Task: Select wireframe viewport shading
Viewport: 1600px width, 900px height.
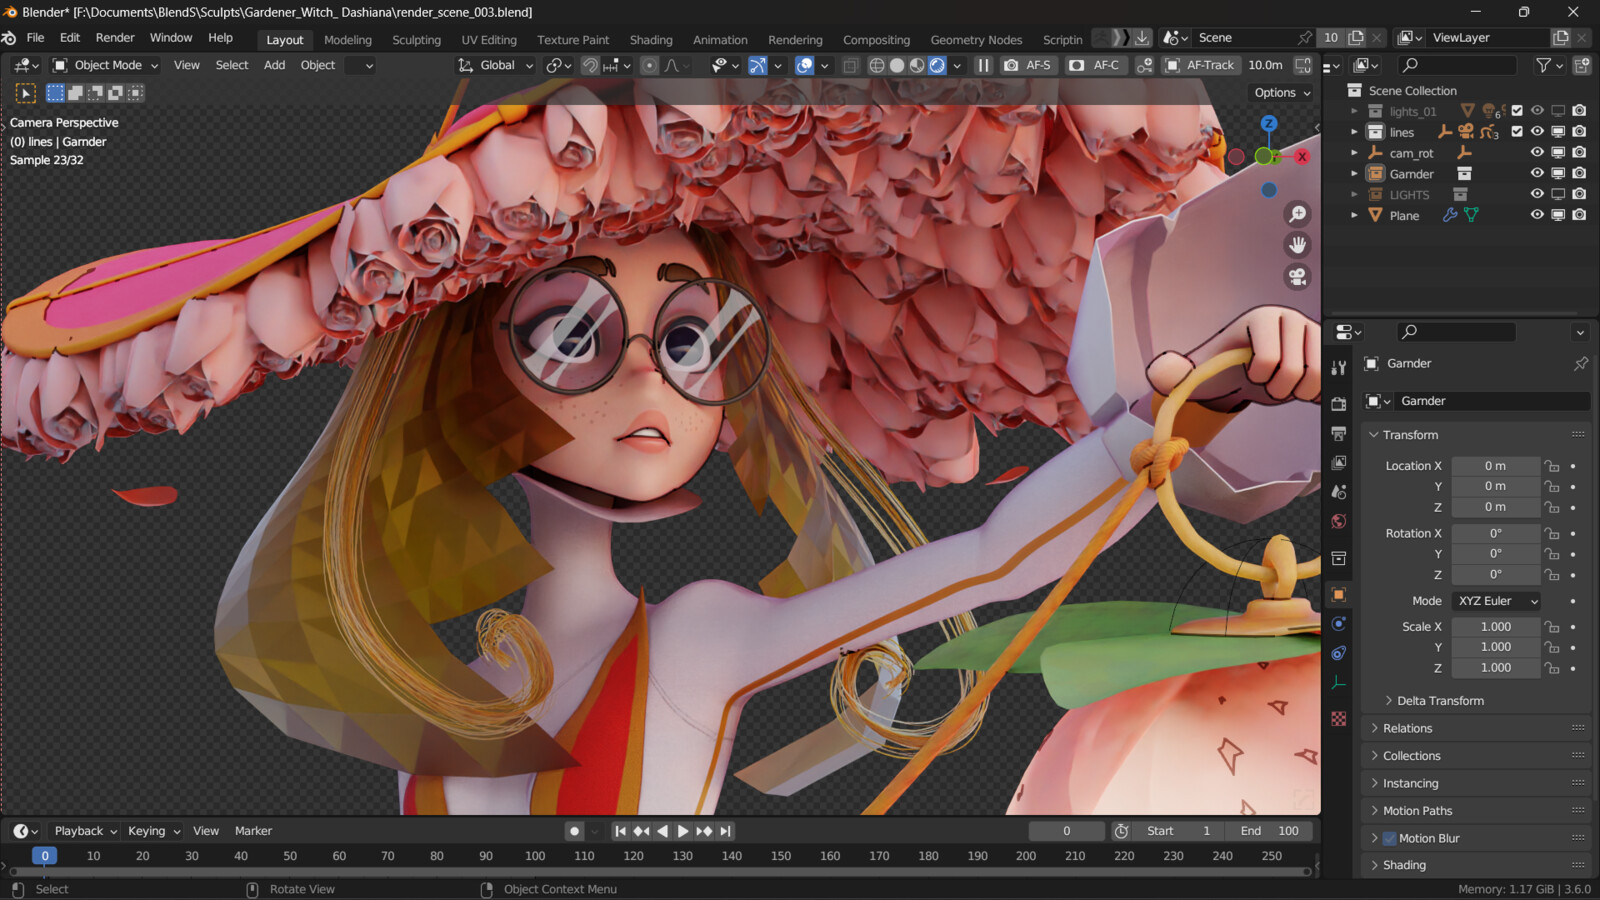Action: [x=877, y=65]
